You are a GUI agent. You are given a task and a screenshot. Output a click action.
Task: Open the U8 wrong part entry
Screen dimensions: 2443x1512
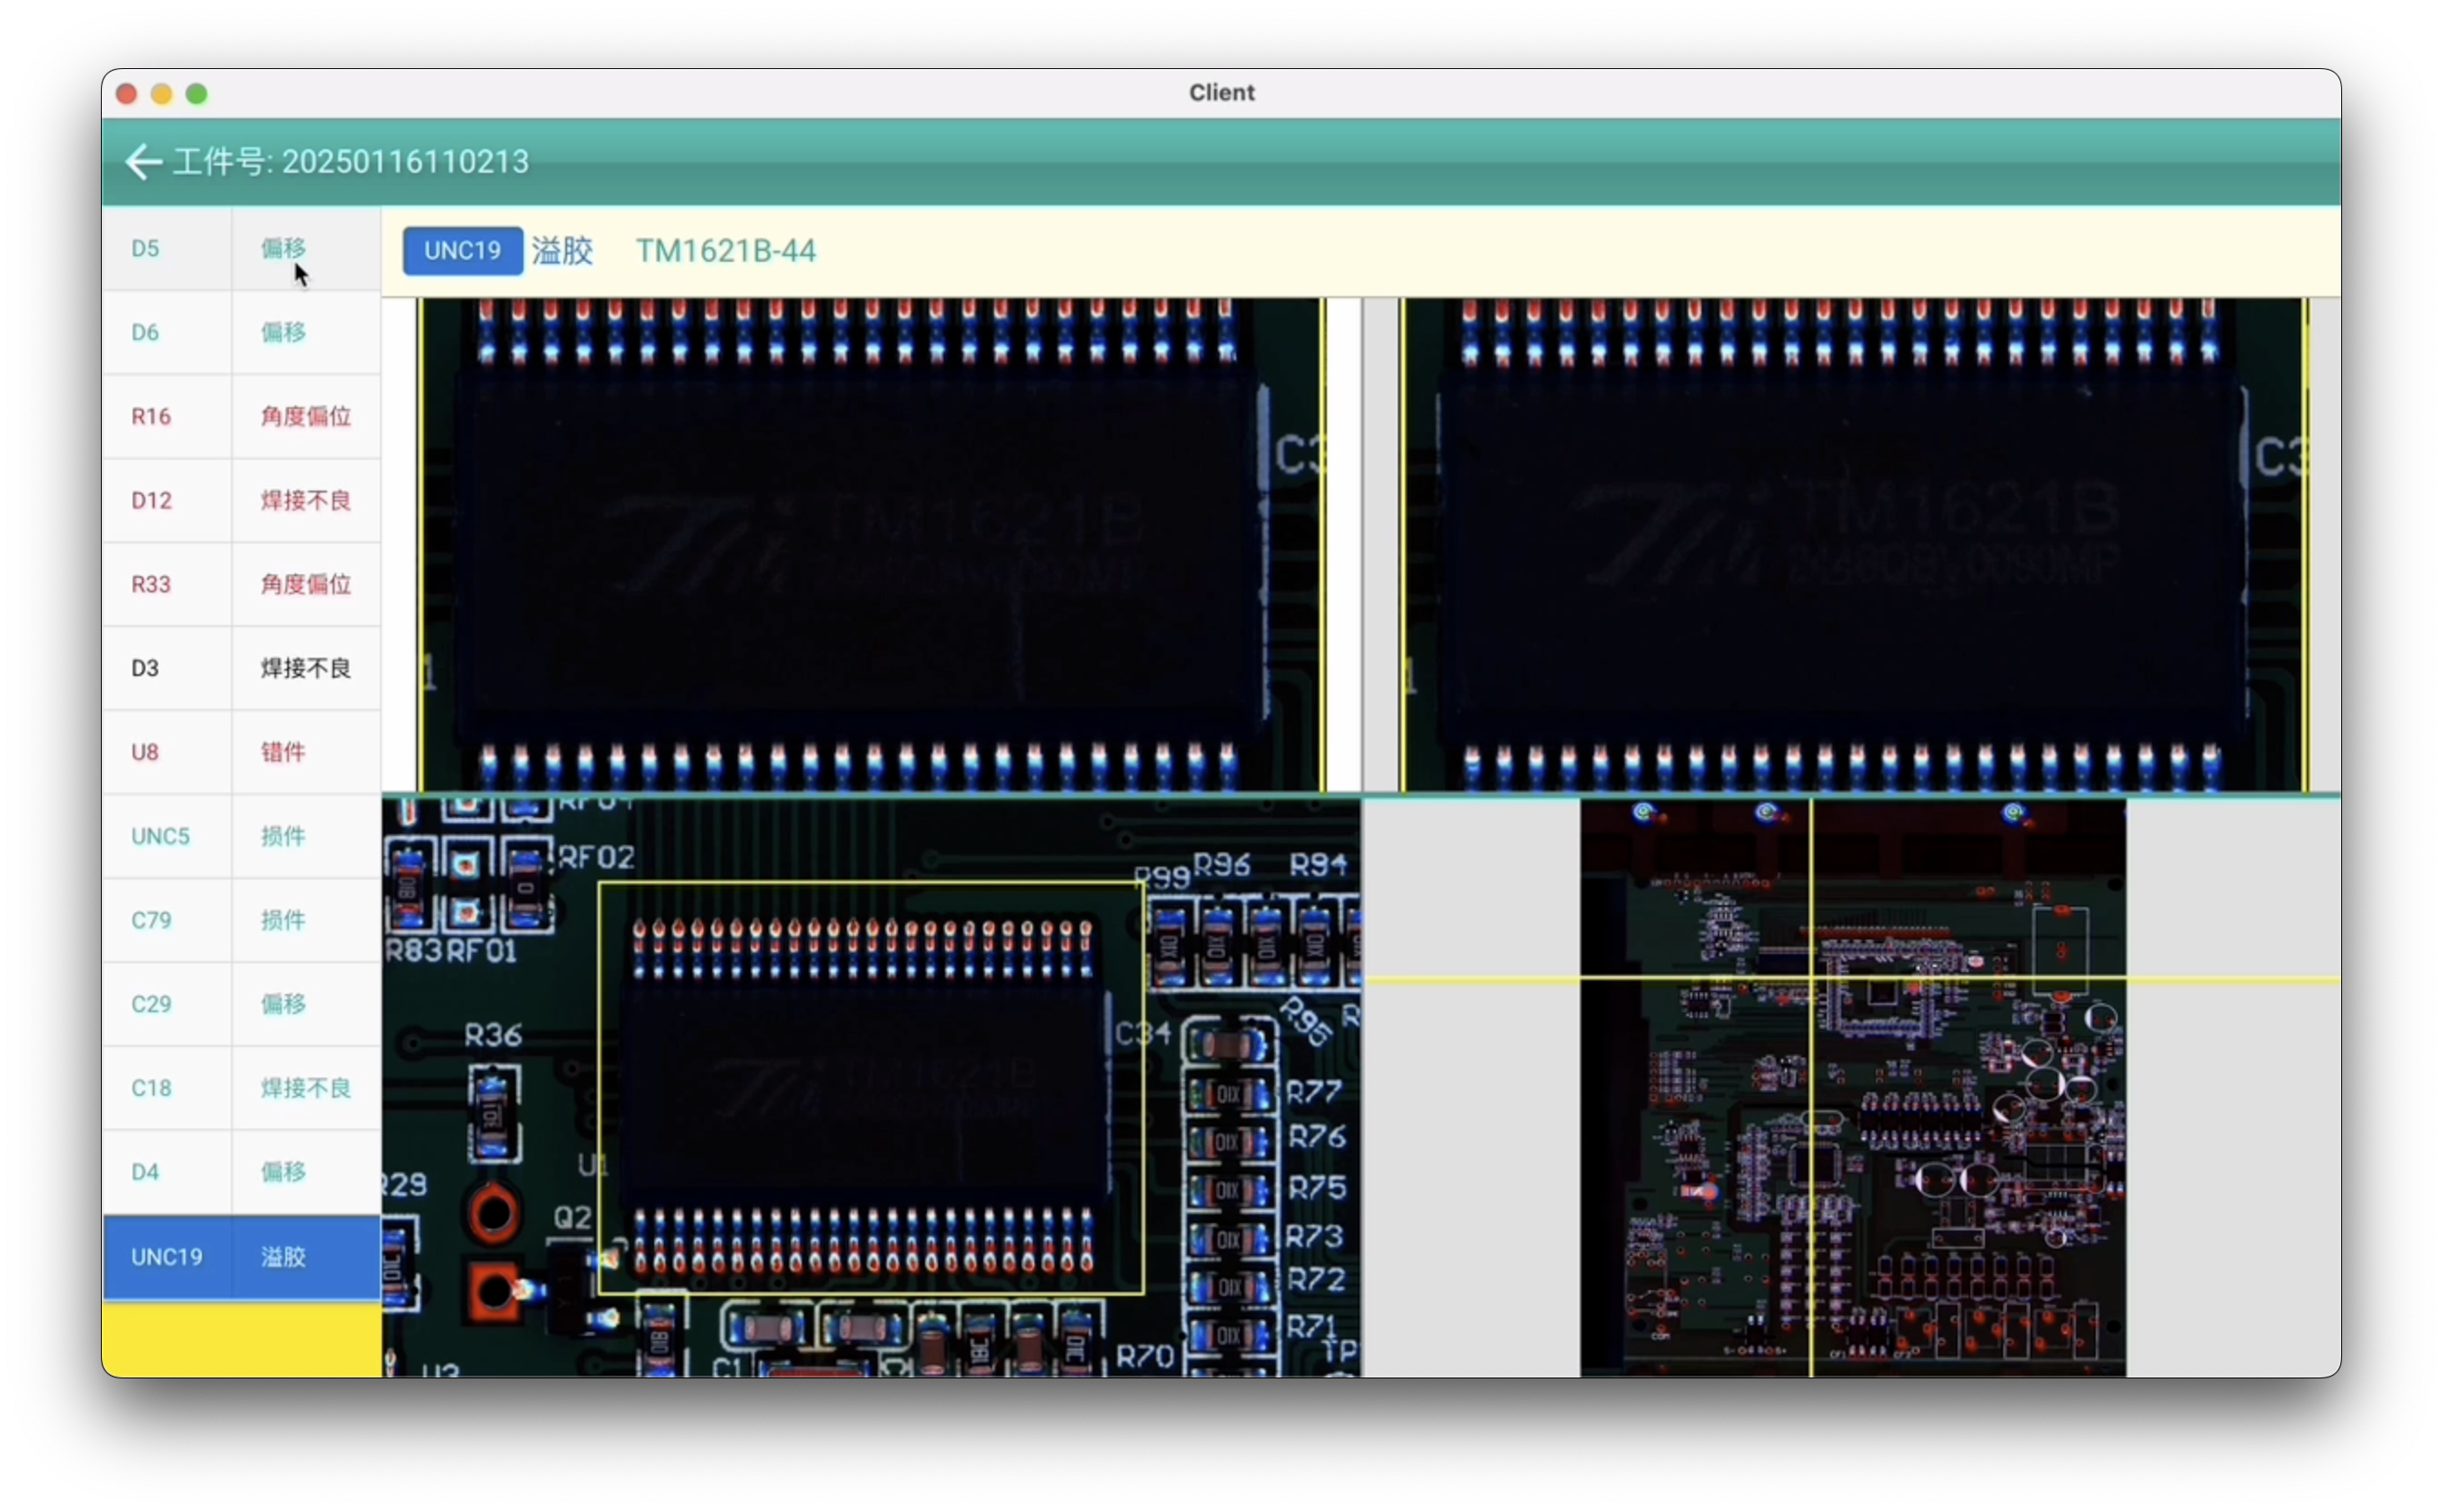click(240, 752)
